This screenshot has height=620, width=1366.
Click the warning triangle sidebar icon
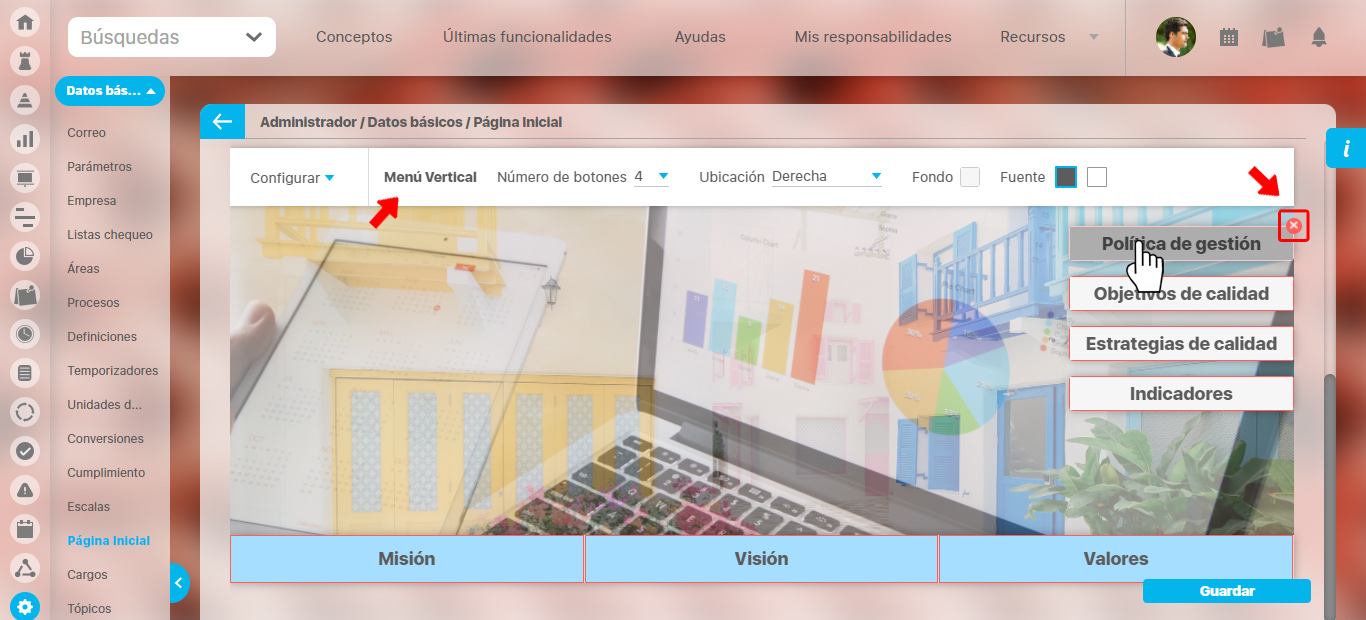click(x=25, y=489)
